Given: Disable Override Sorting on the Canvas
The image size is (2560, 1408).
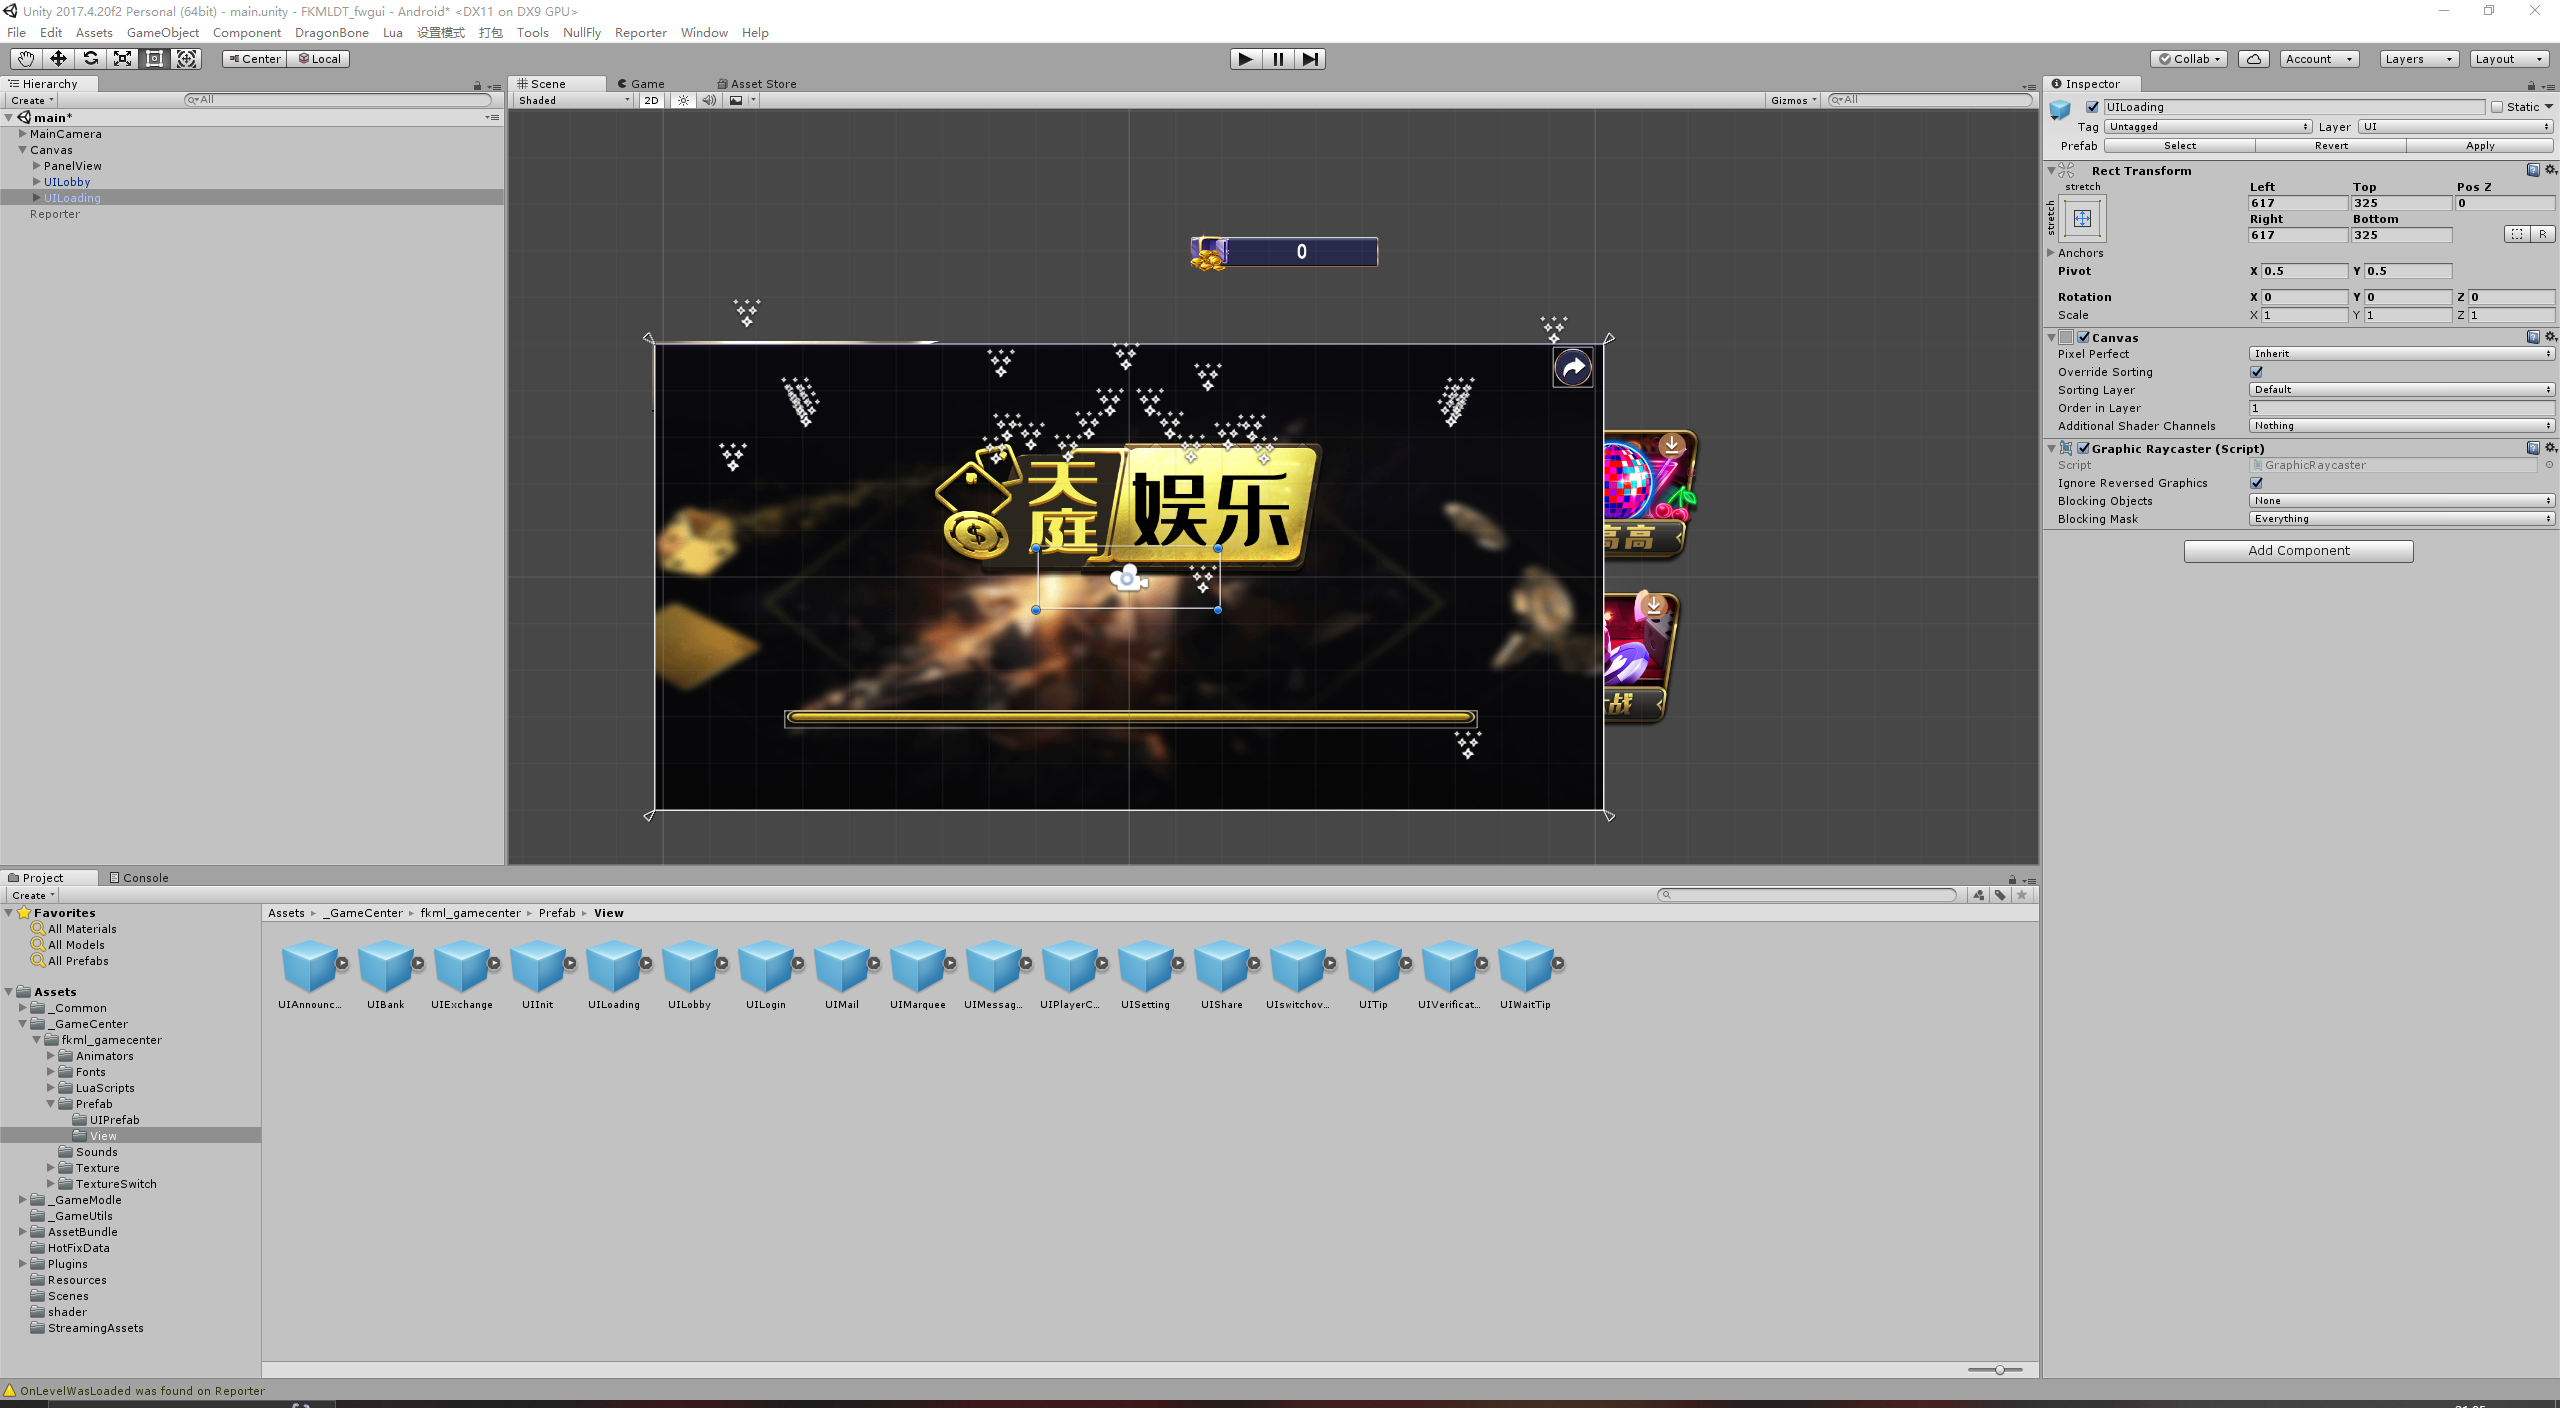Looking at the screenshot, I should tap(2257, 371).
